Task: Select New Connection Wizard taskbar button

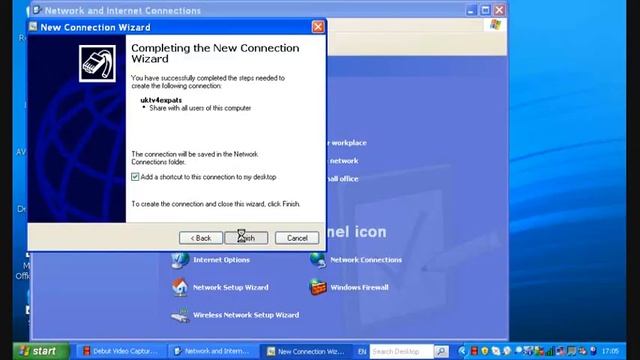Action: [x=306, y=351]
